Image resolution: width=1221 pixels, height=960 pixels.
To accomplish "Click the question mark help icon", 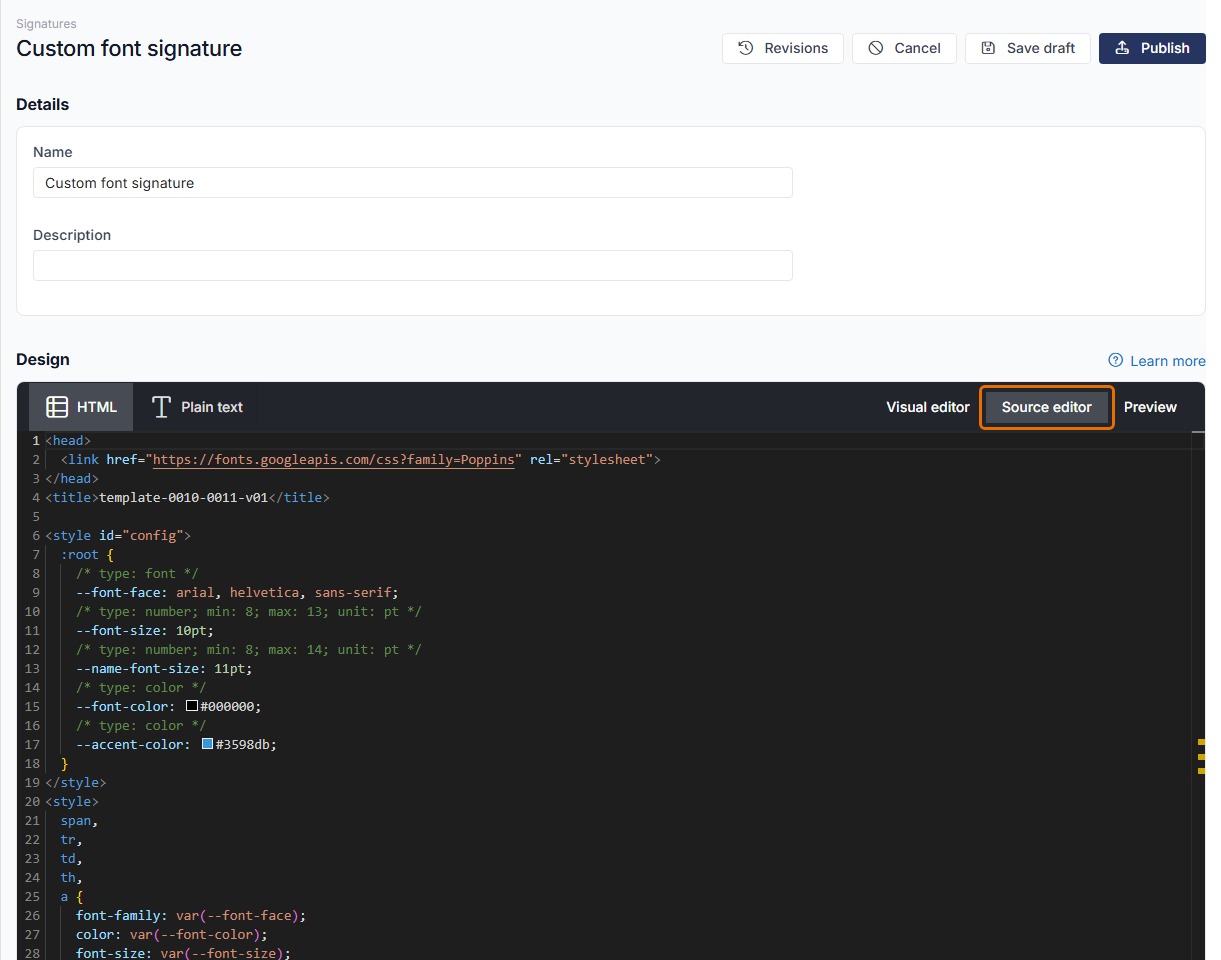I will click(1116, 360).
